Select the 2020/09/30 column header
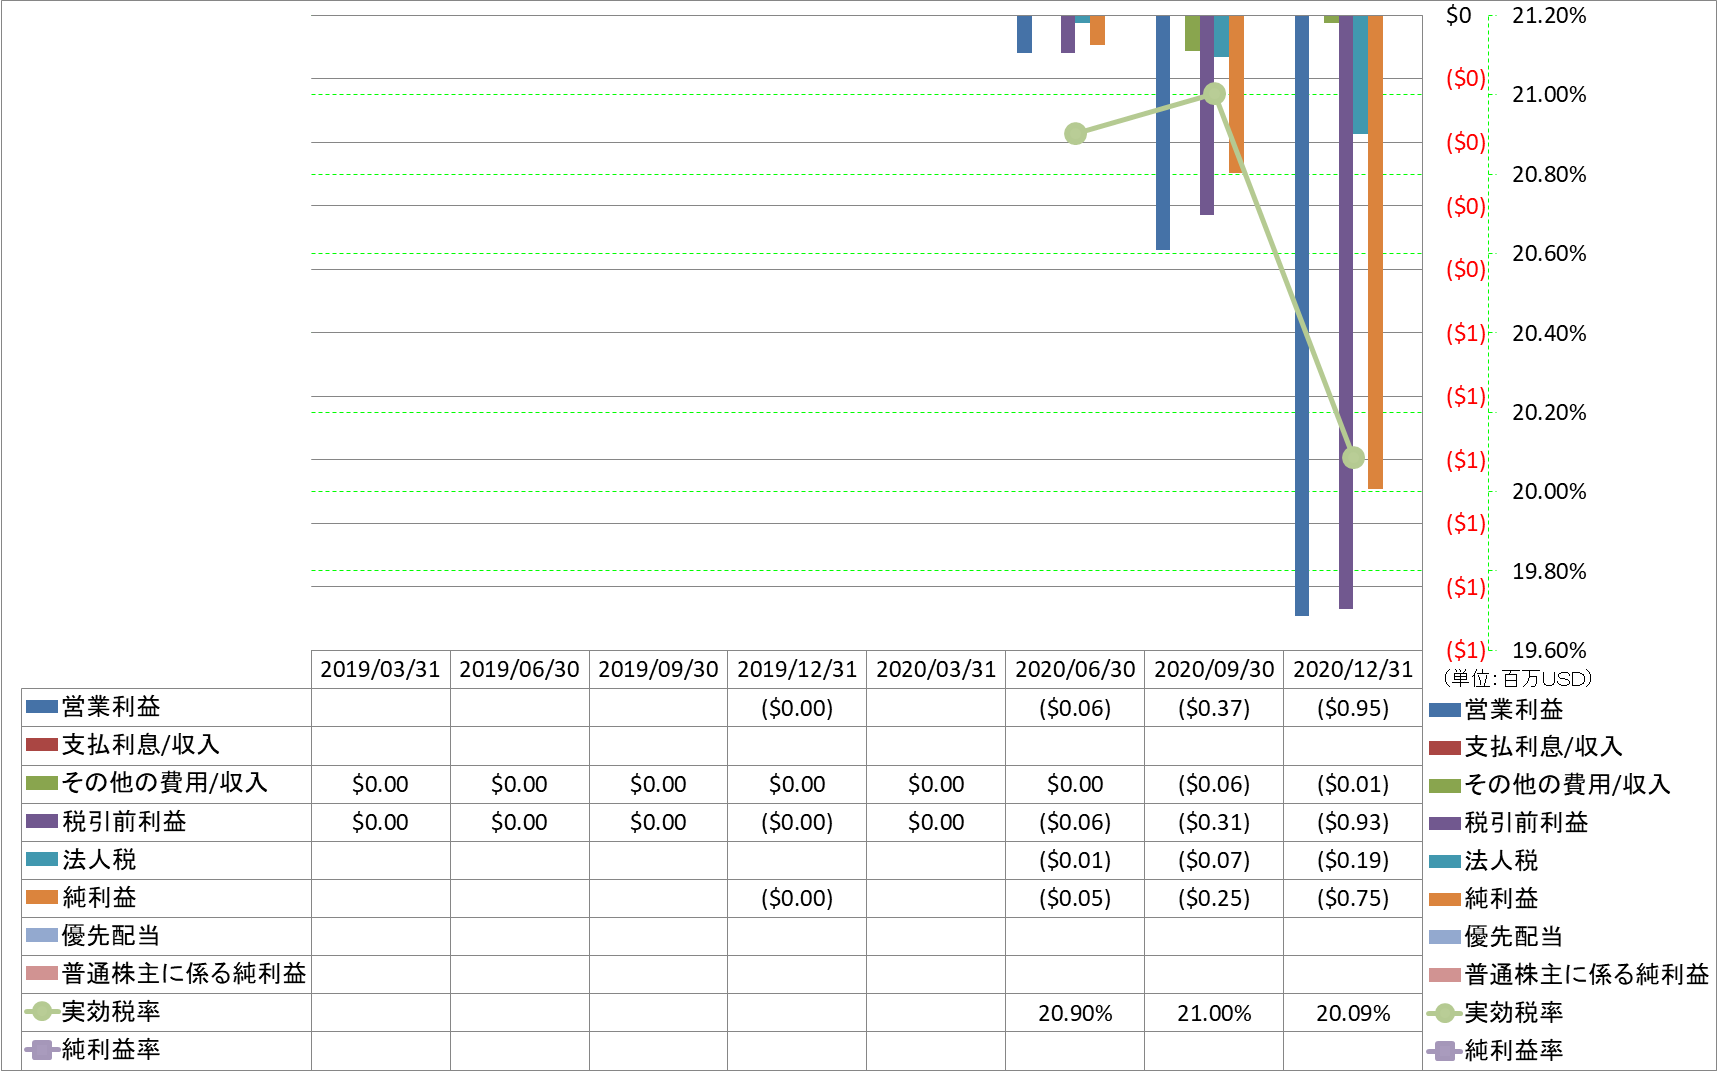 pyautogui.click(x=1214, y=669)
